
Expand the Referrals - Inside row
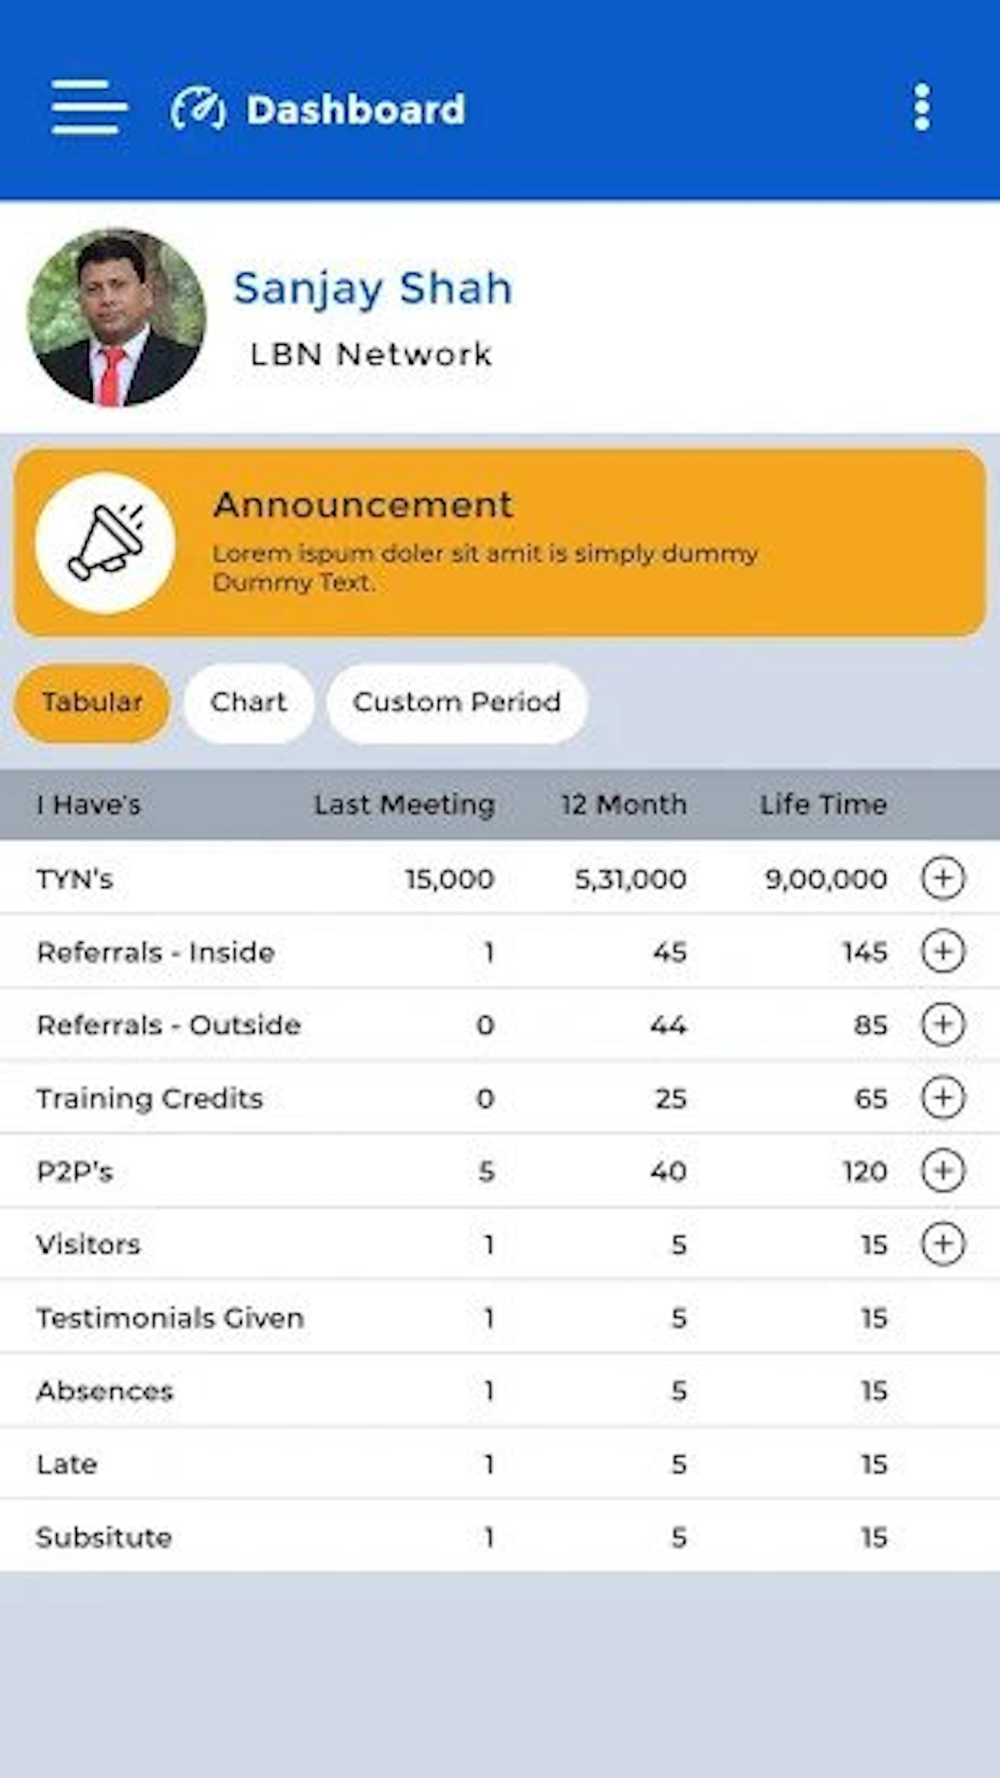pos(942,951)
